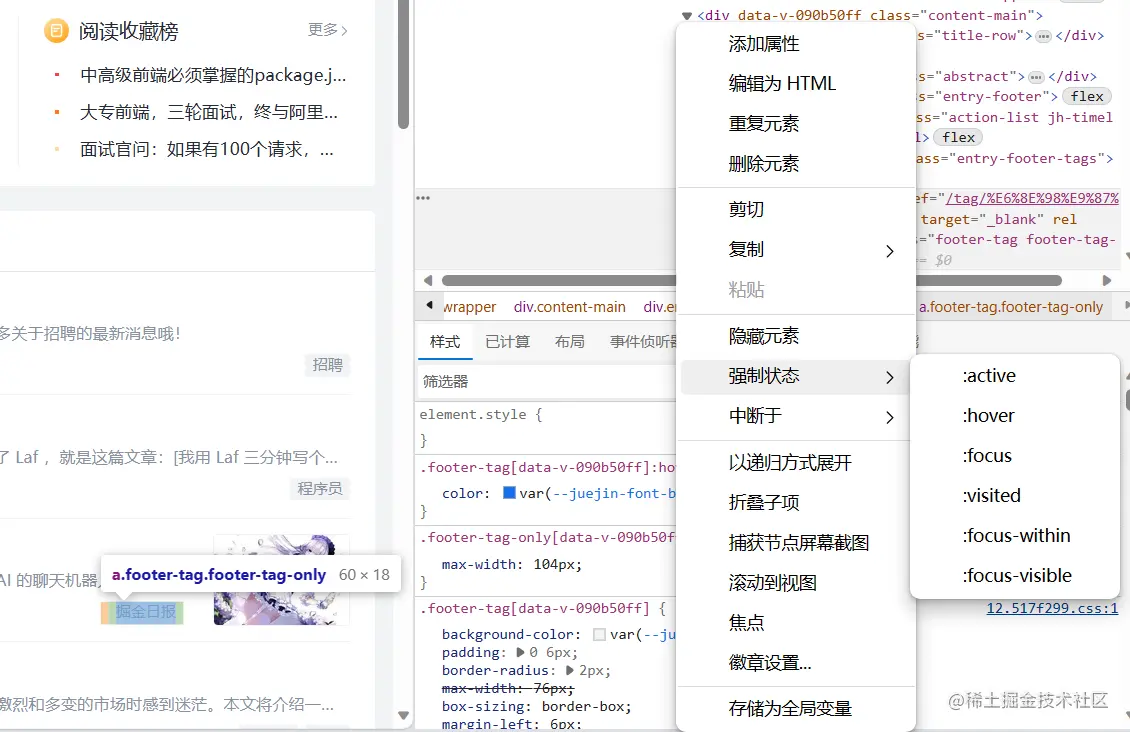This screenshot has height=732, width=1130.
Task: Click the box-sizing: border-box declaration
Action: (536, 707)
